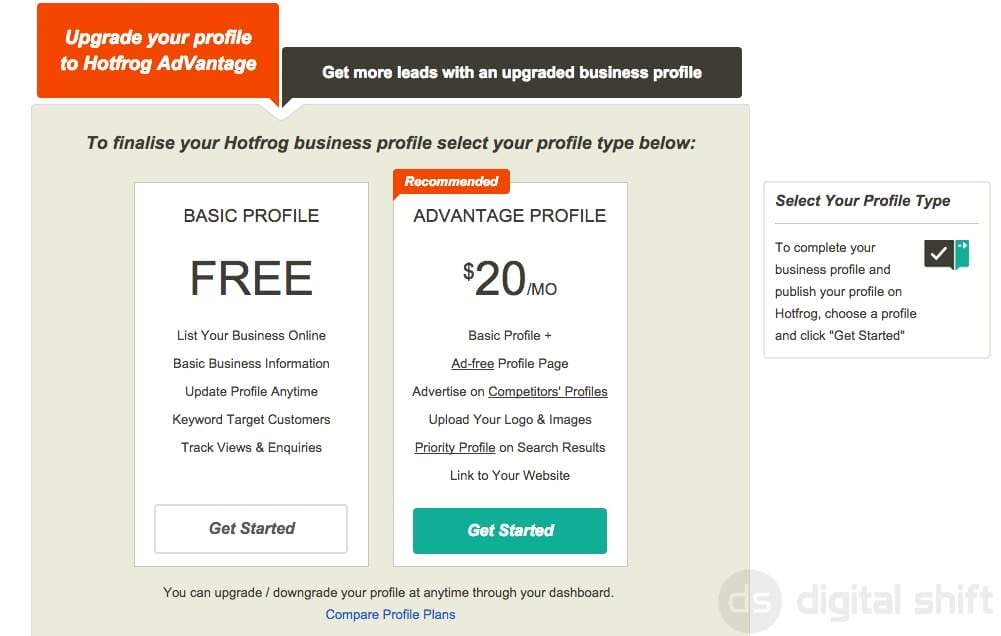Image resolution: width=1001 pixels, height=636 pixels.
Task: Choose Get Started under Basic Profile
Action: 251,529
